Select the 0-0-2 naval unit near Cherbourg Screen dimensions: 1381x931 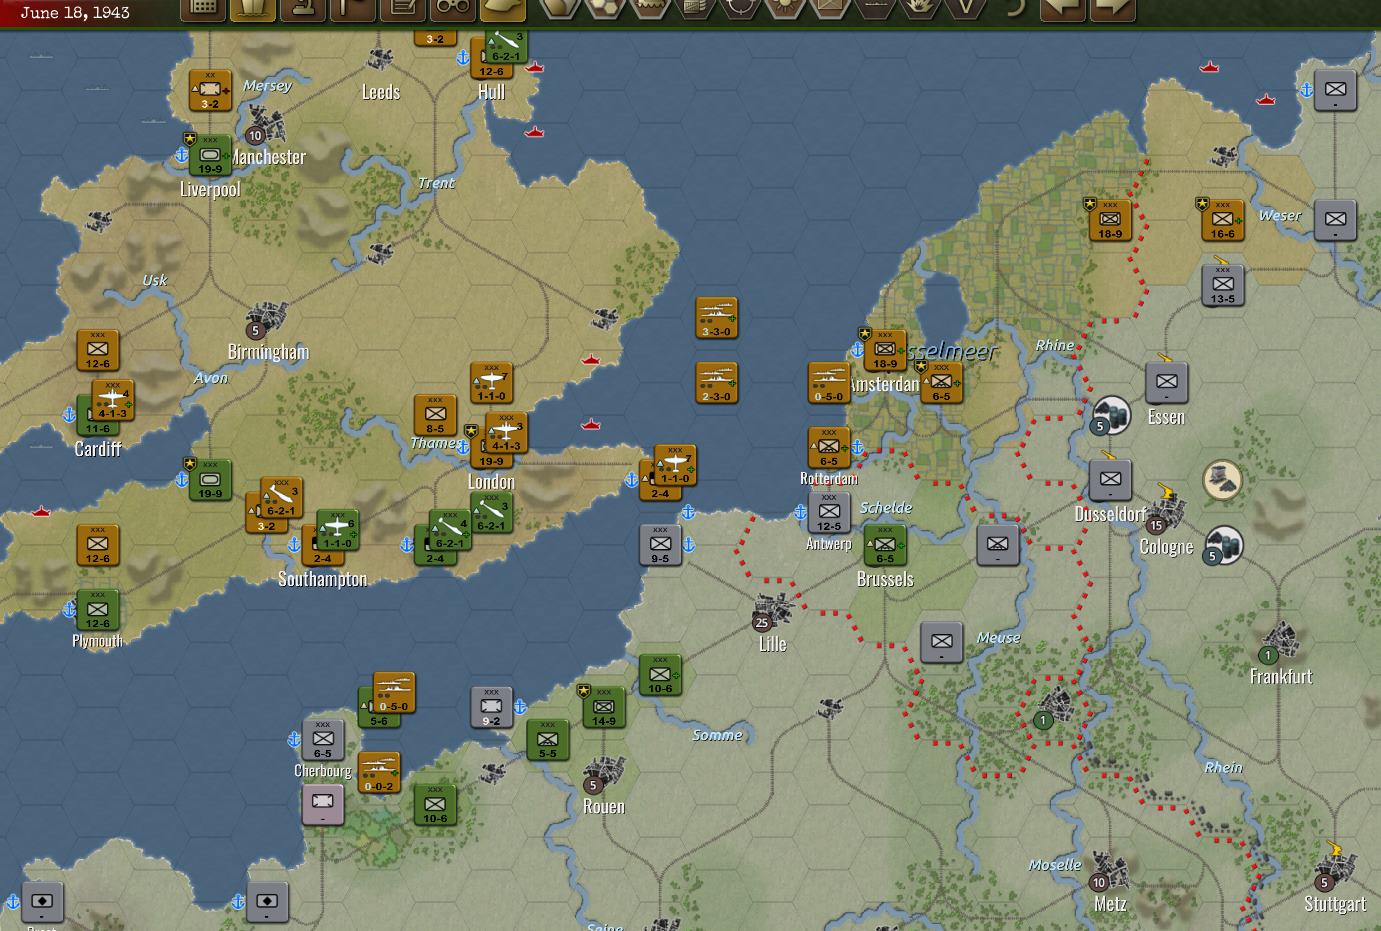(x=379, y=773)
